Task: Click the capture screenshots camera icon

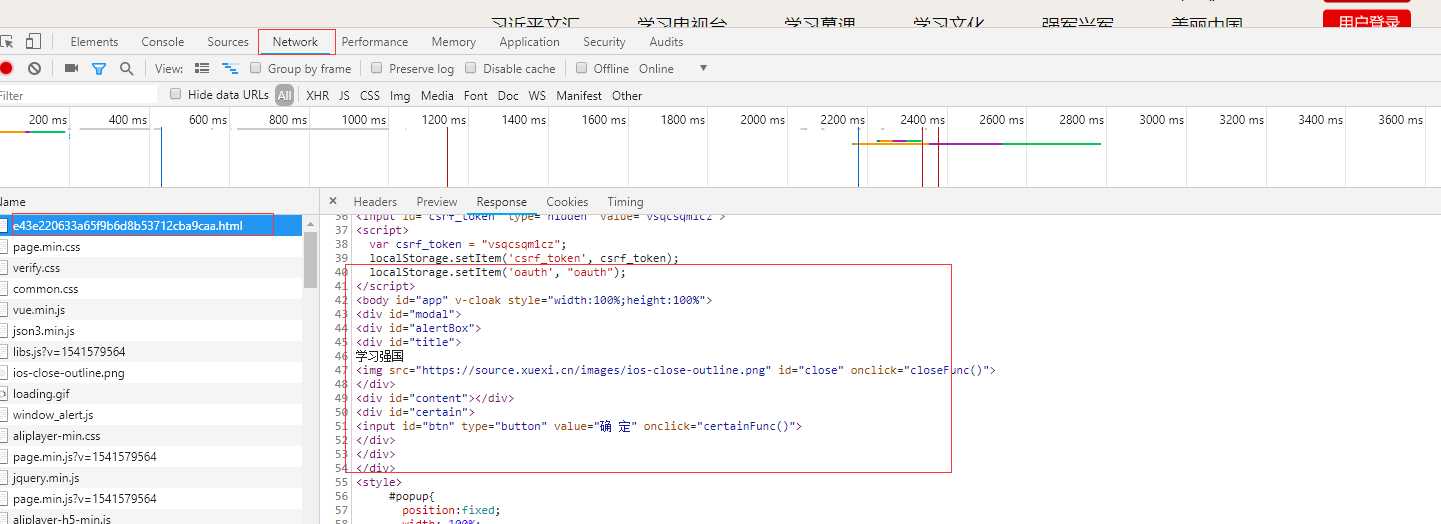Action: point(71,68)
